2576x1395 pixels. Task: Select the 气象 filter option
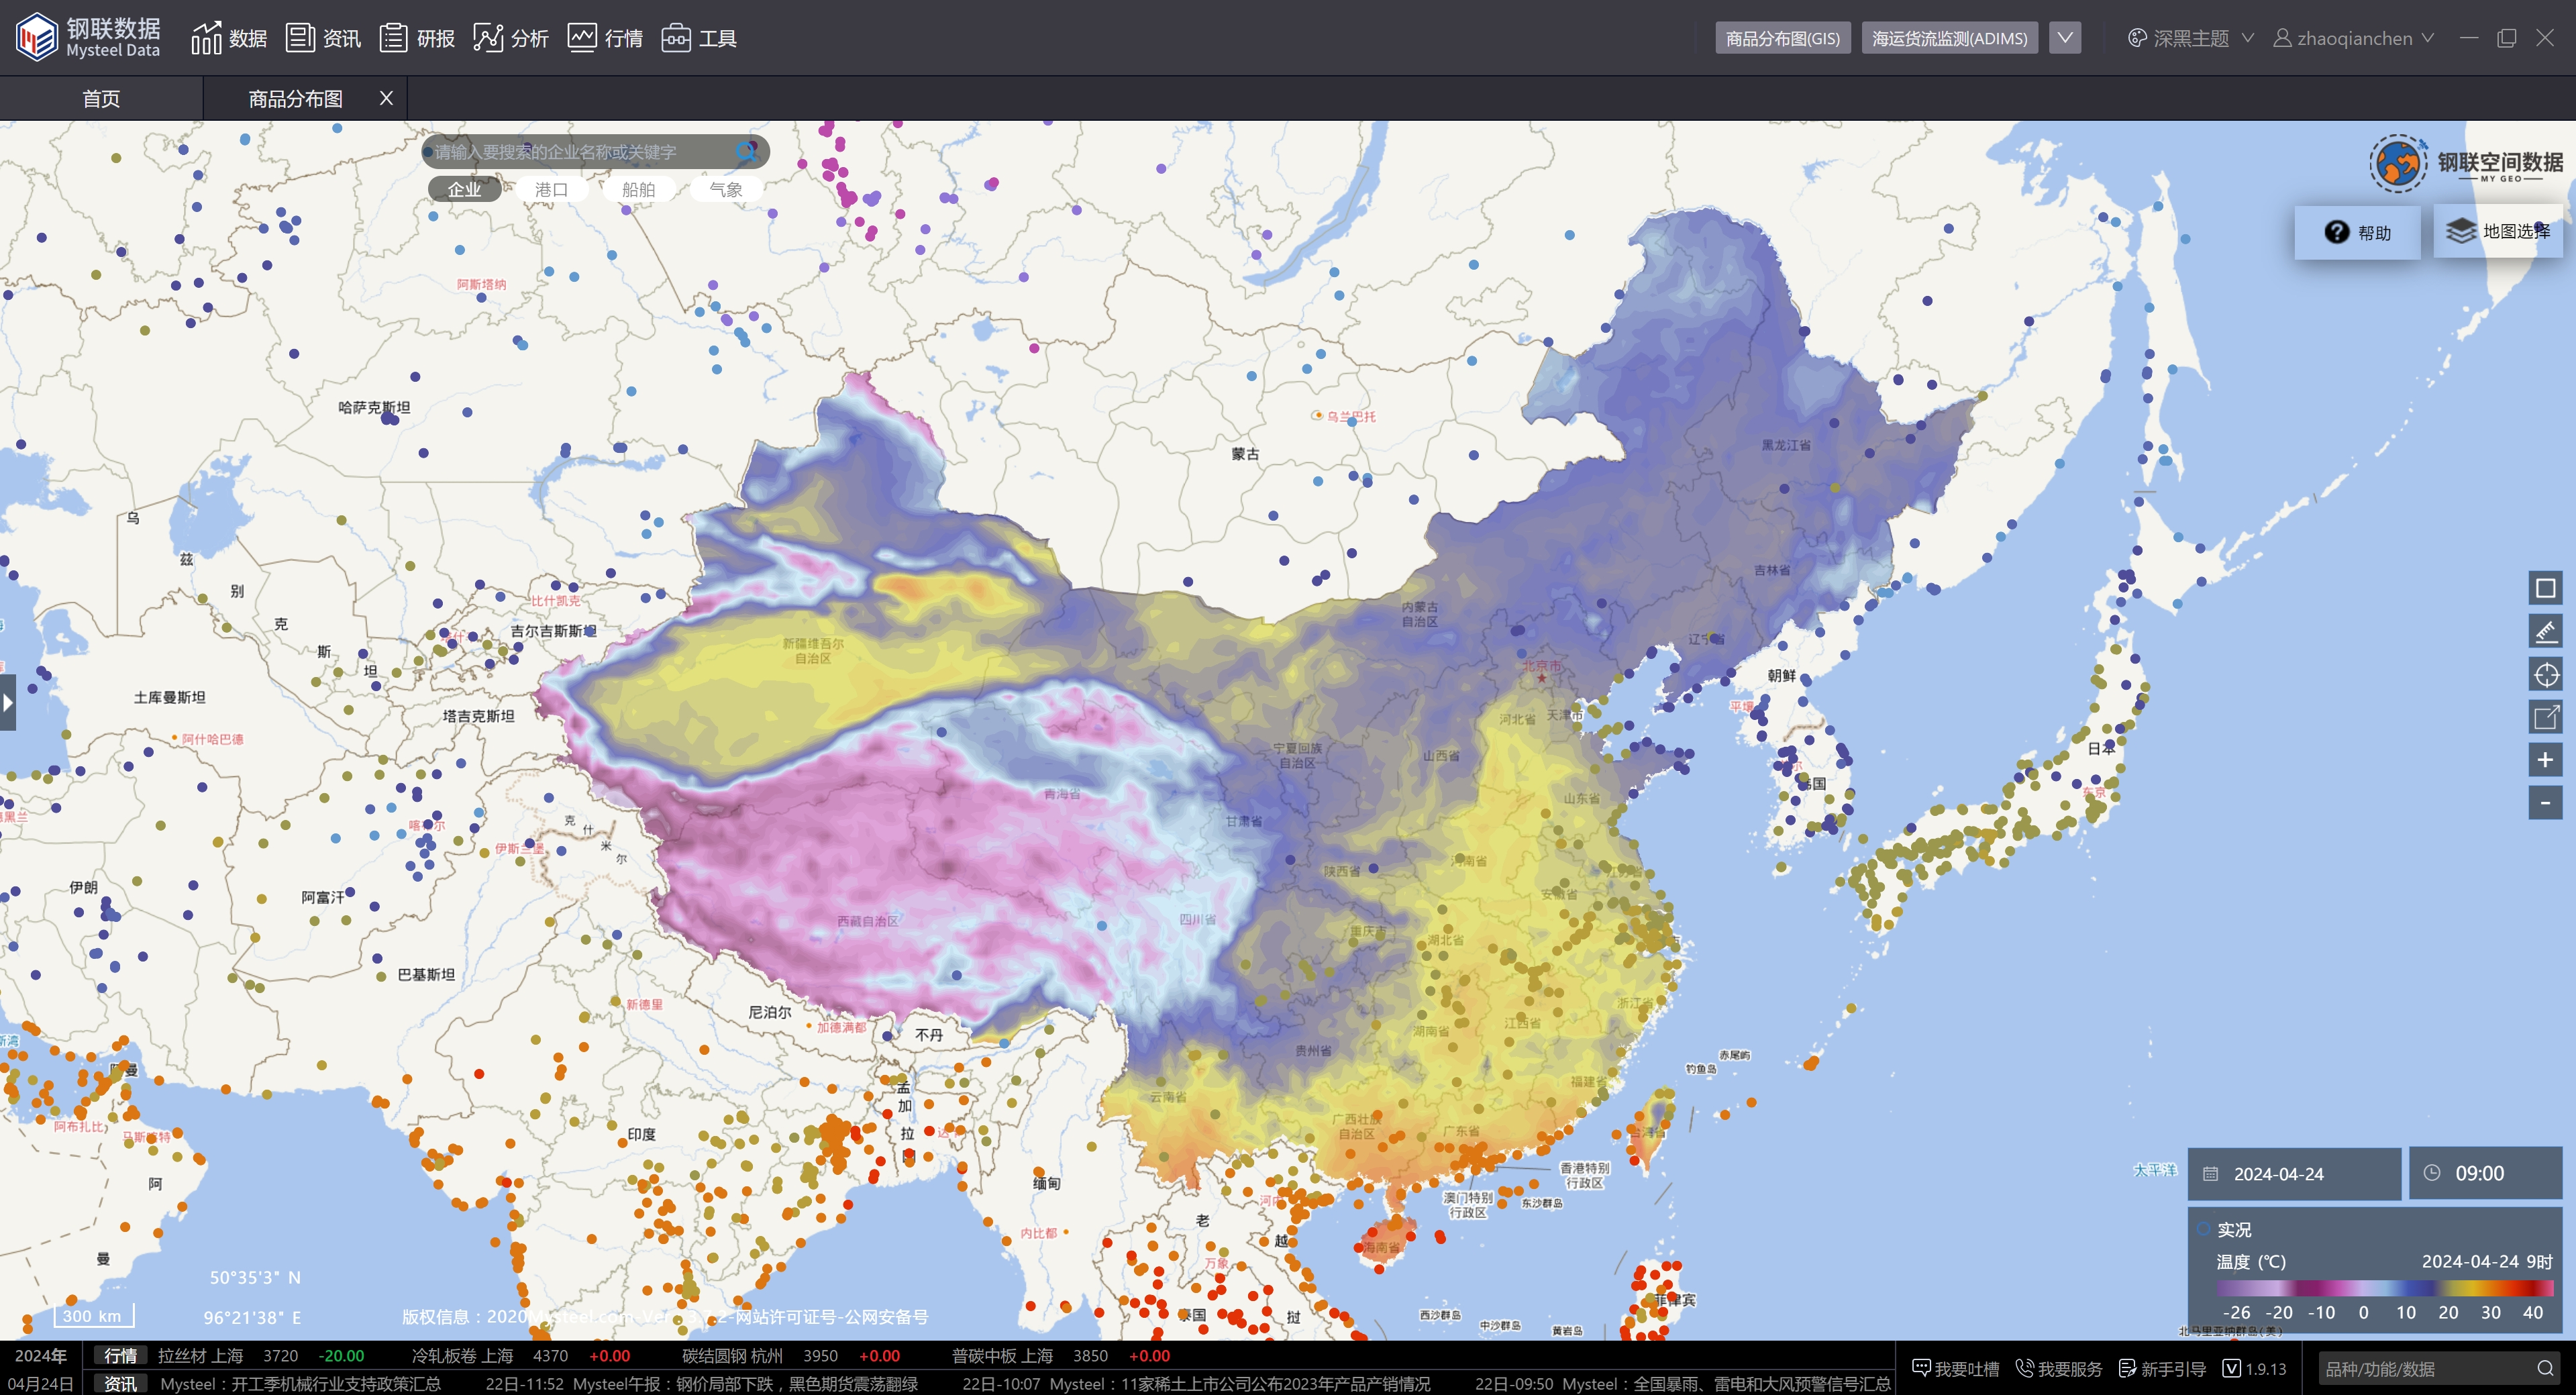(726, 189)
